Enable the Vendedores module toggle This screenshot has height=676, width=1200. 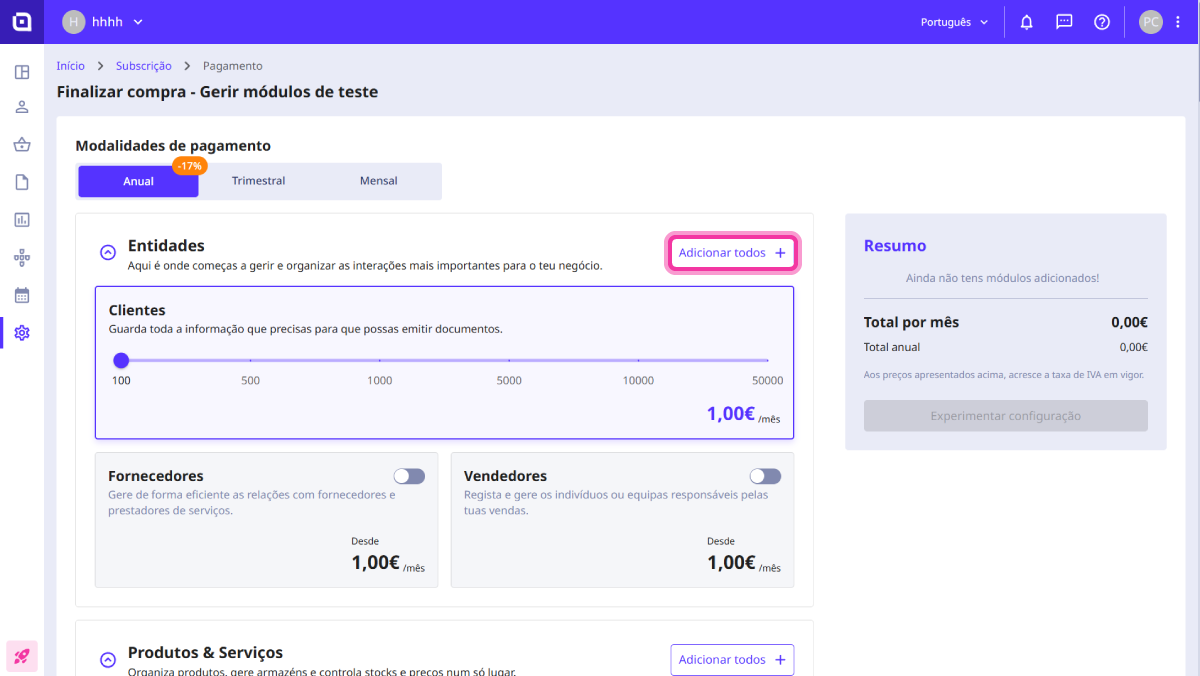pos(765,476)
